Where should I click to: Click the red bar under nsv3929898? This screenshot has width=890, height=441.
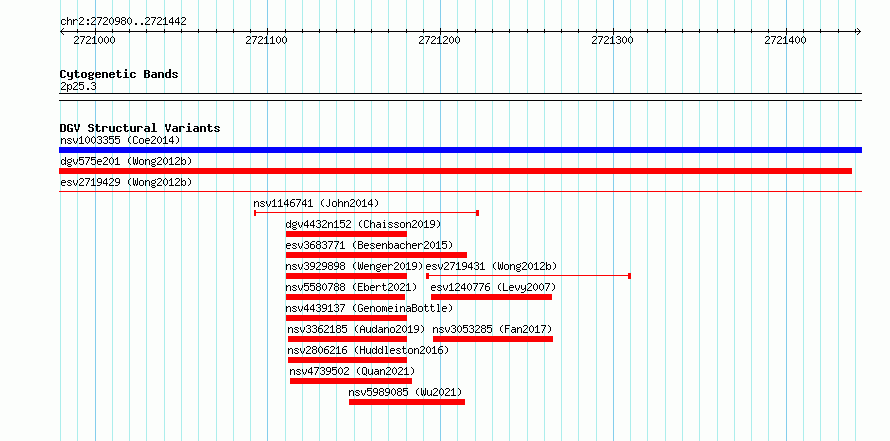[346, 276]
